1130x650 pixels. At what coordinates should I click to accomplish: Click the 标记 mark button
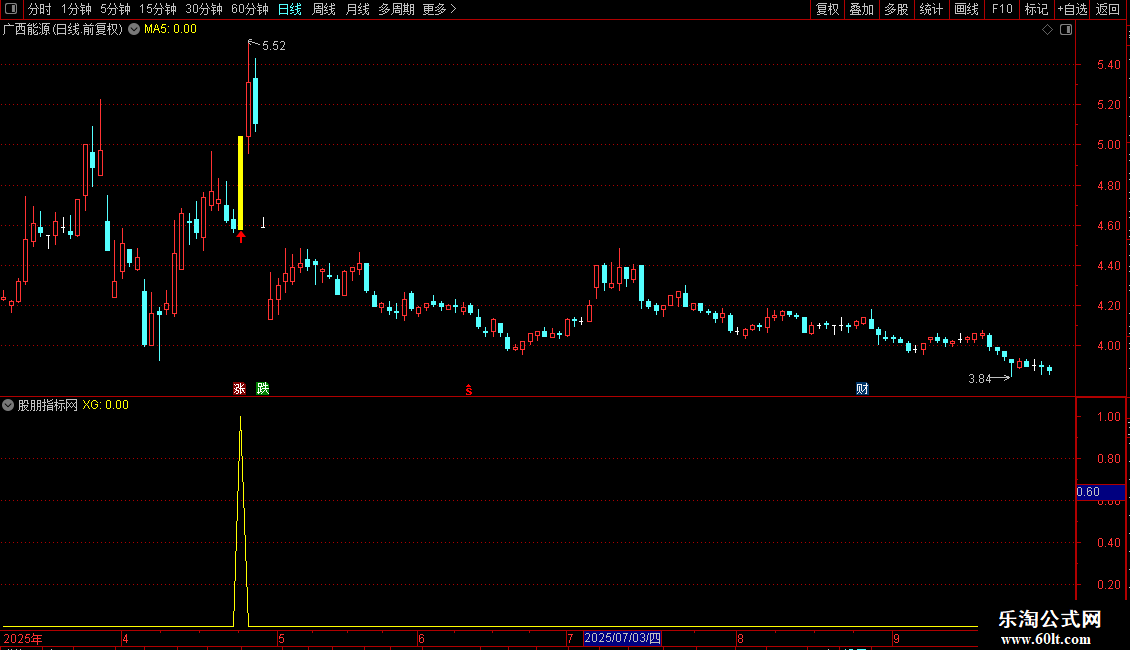tap(1036, 9)
